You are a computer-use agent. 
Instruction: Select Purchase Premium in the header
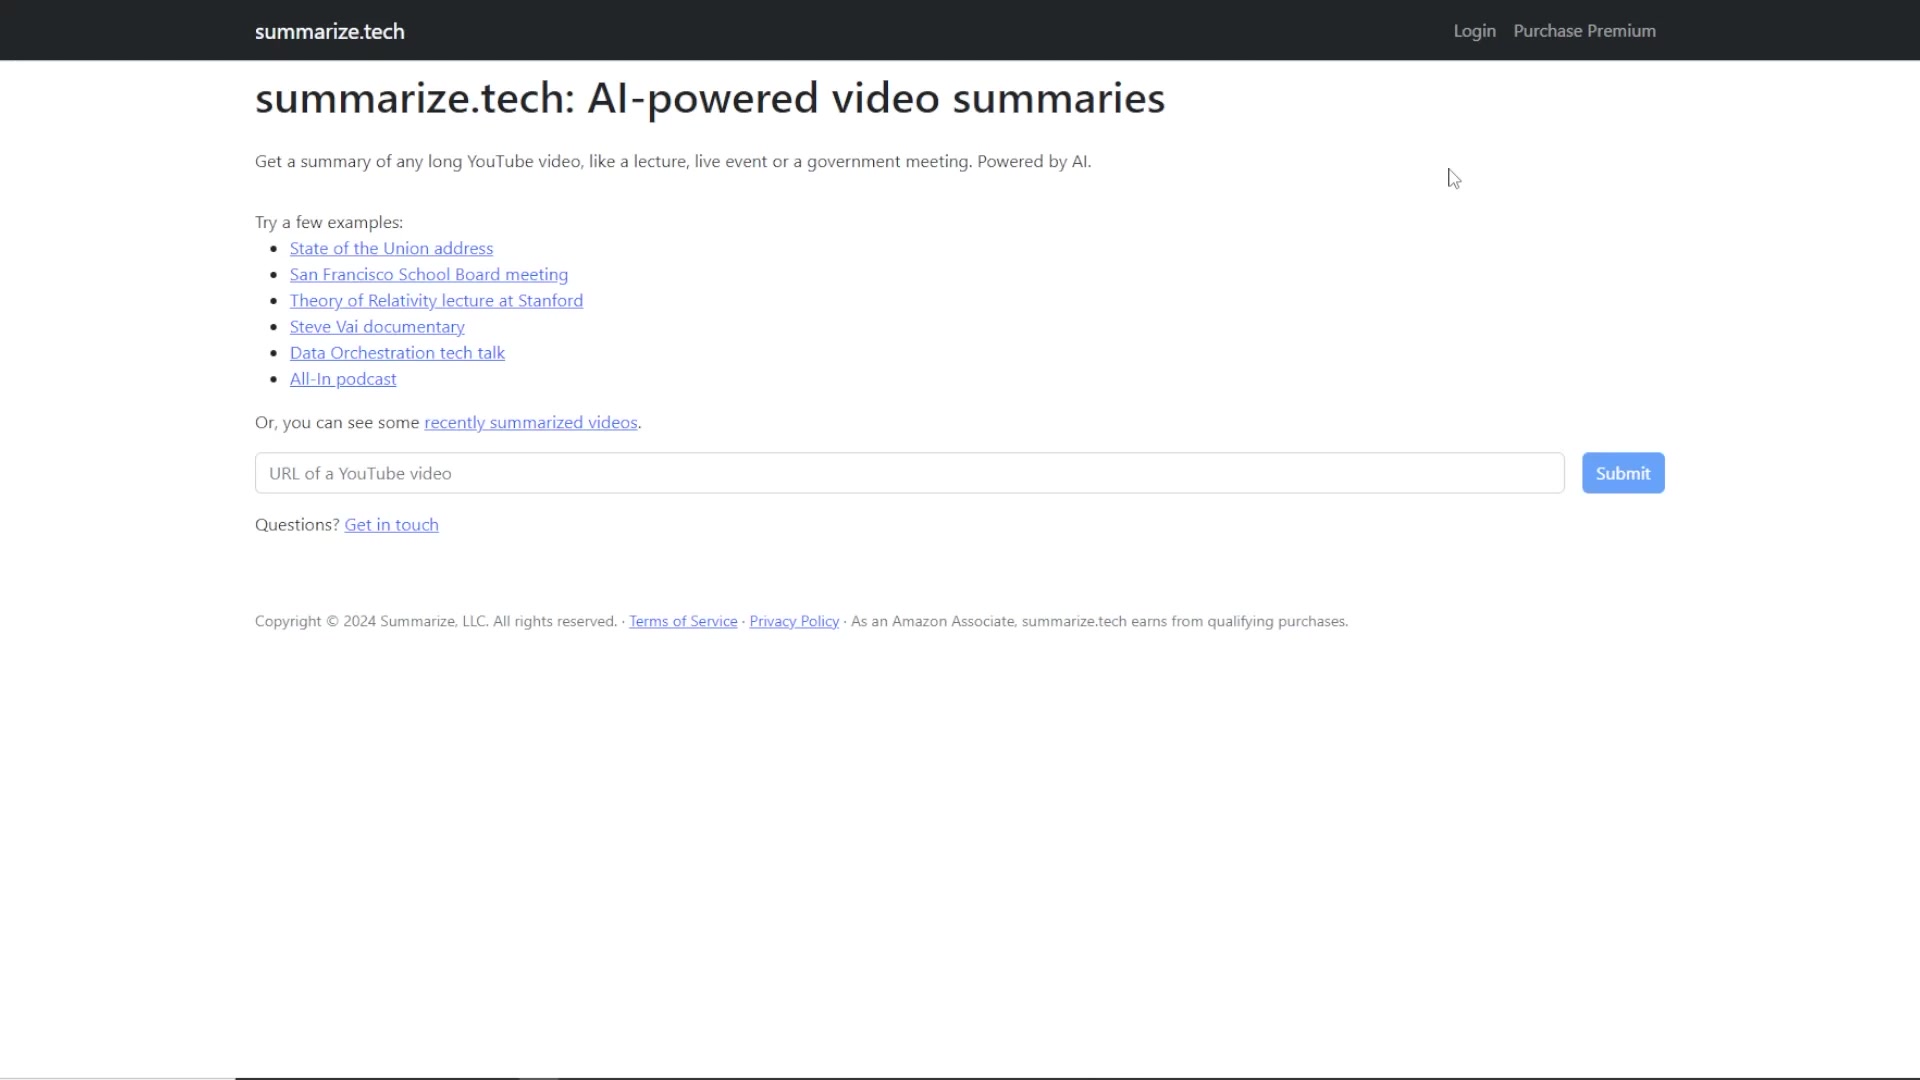tap(1585, 30)
